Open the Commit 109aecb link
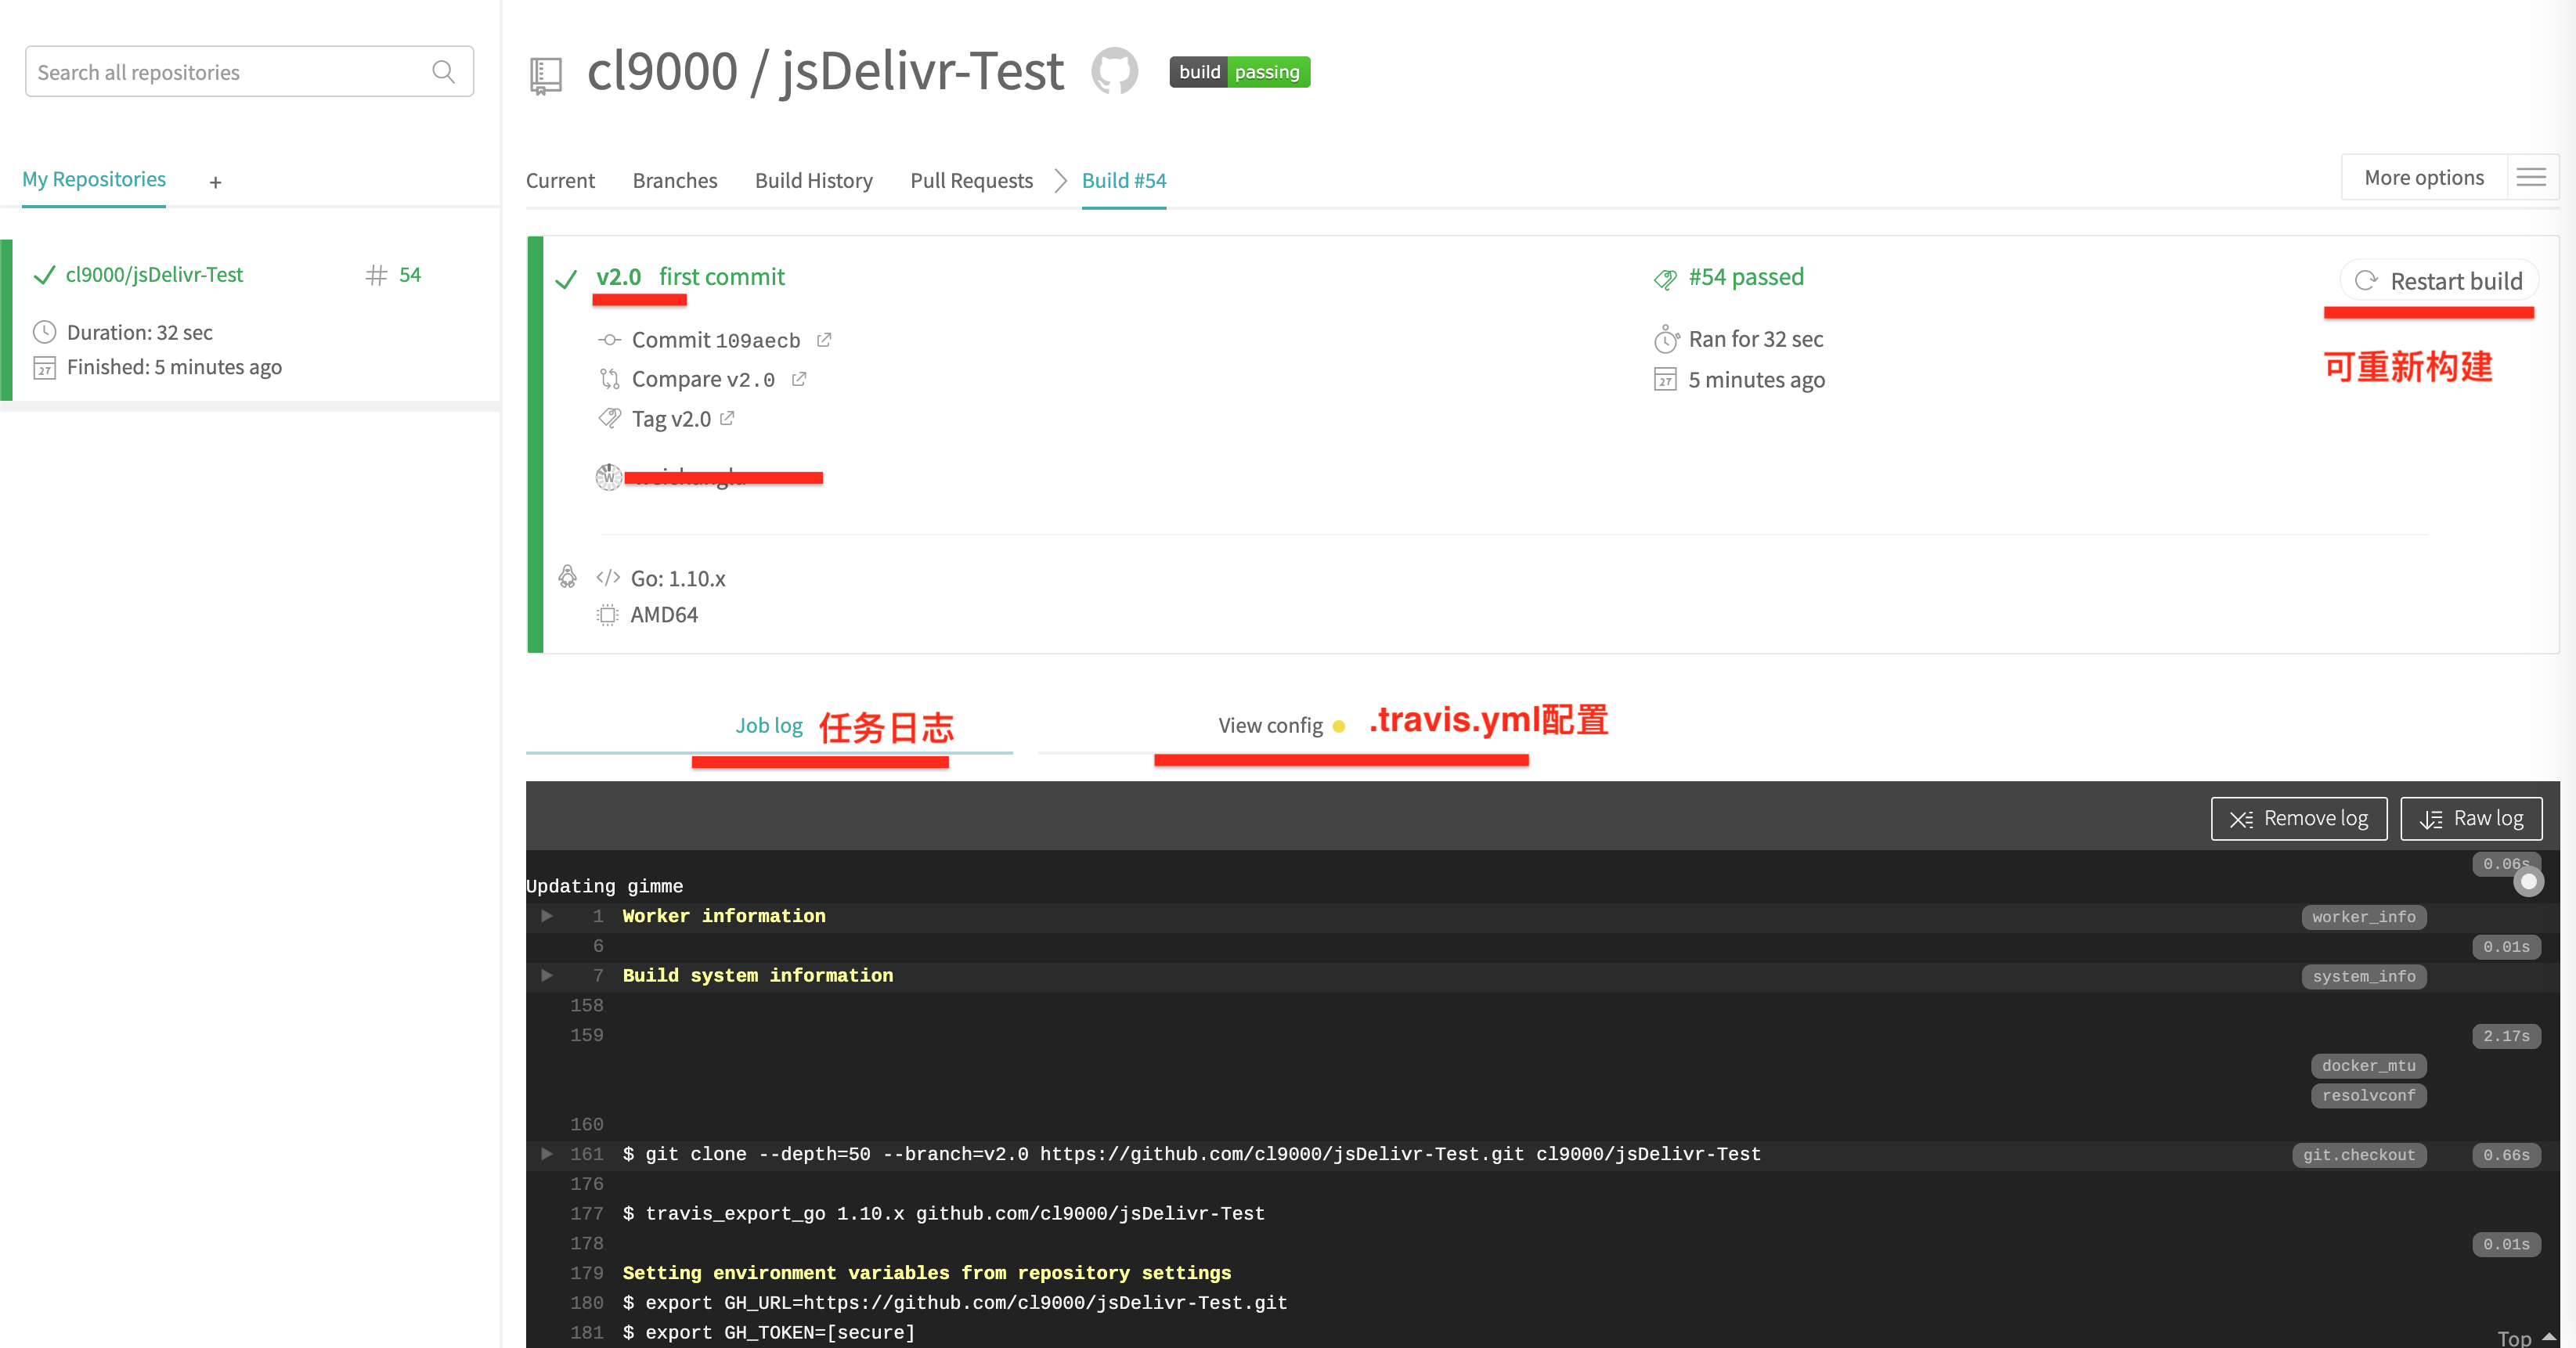Image resolution: width=2576 pixels, height=1348 pixels. [x=716, y=340]
